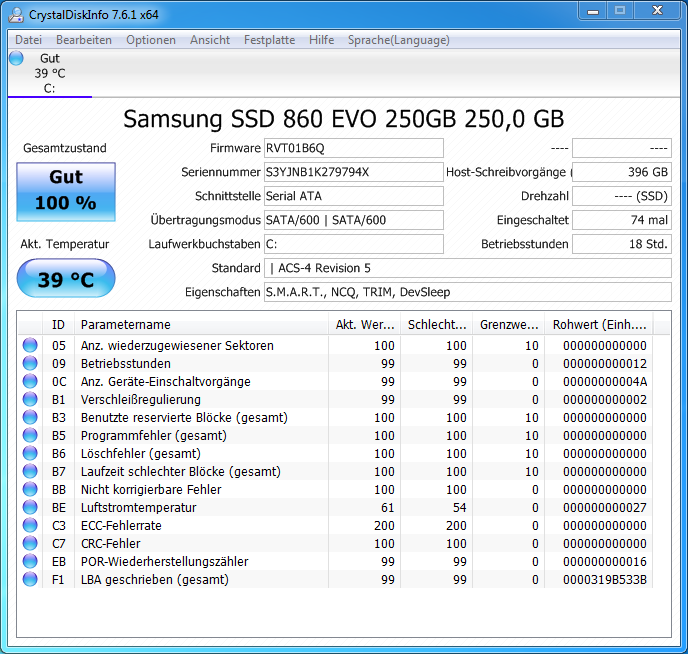This screenshot has height=654, width=688.
Task: Select the Löschfehler (gesamt) row
Action: [335, 454]
